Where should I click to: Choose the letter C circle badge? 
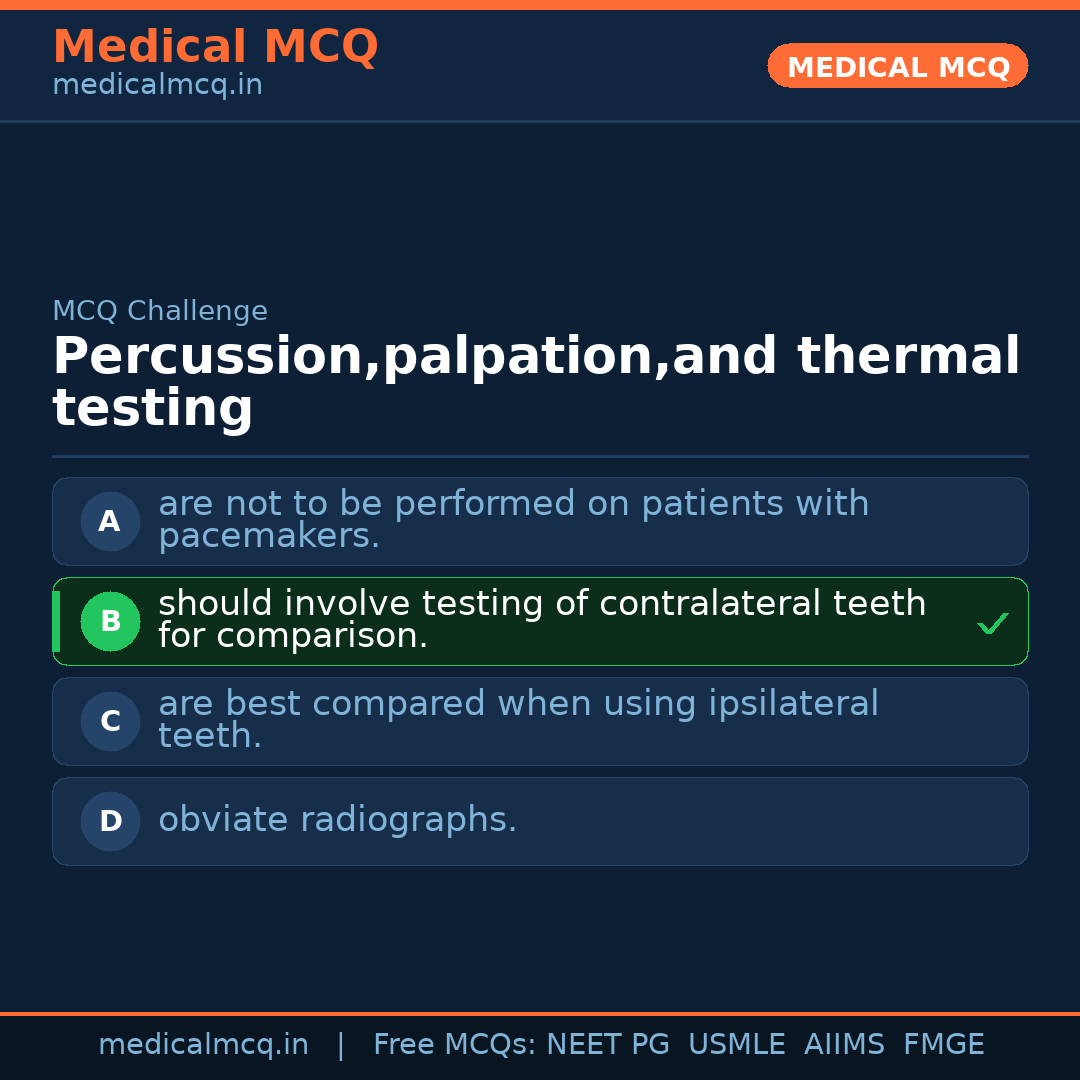click(110, 721)
